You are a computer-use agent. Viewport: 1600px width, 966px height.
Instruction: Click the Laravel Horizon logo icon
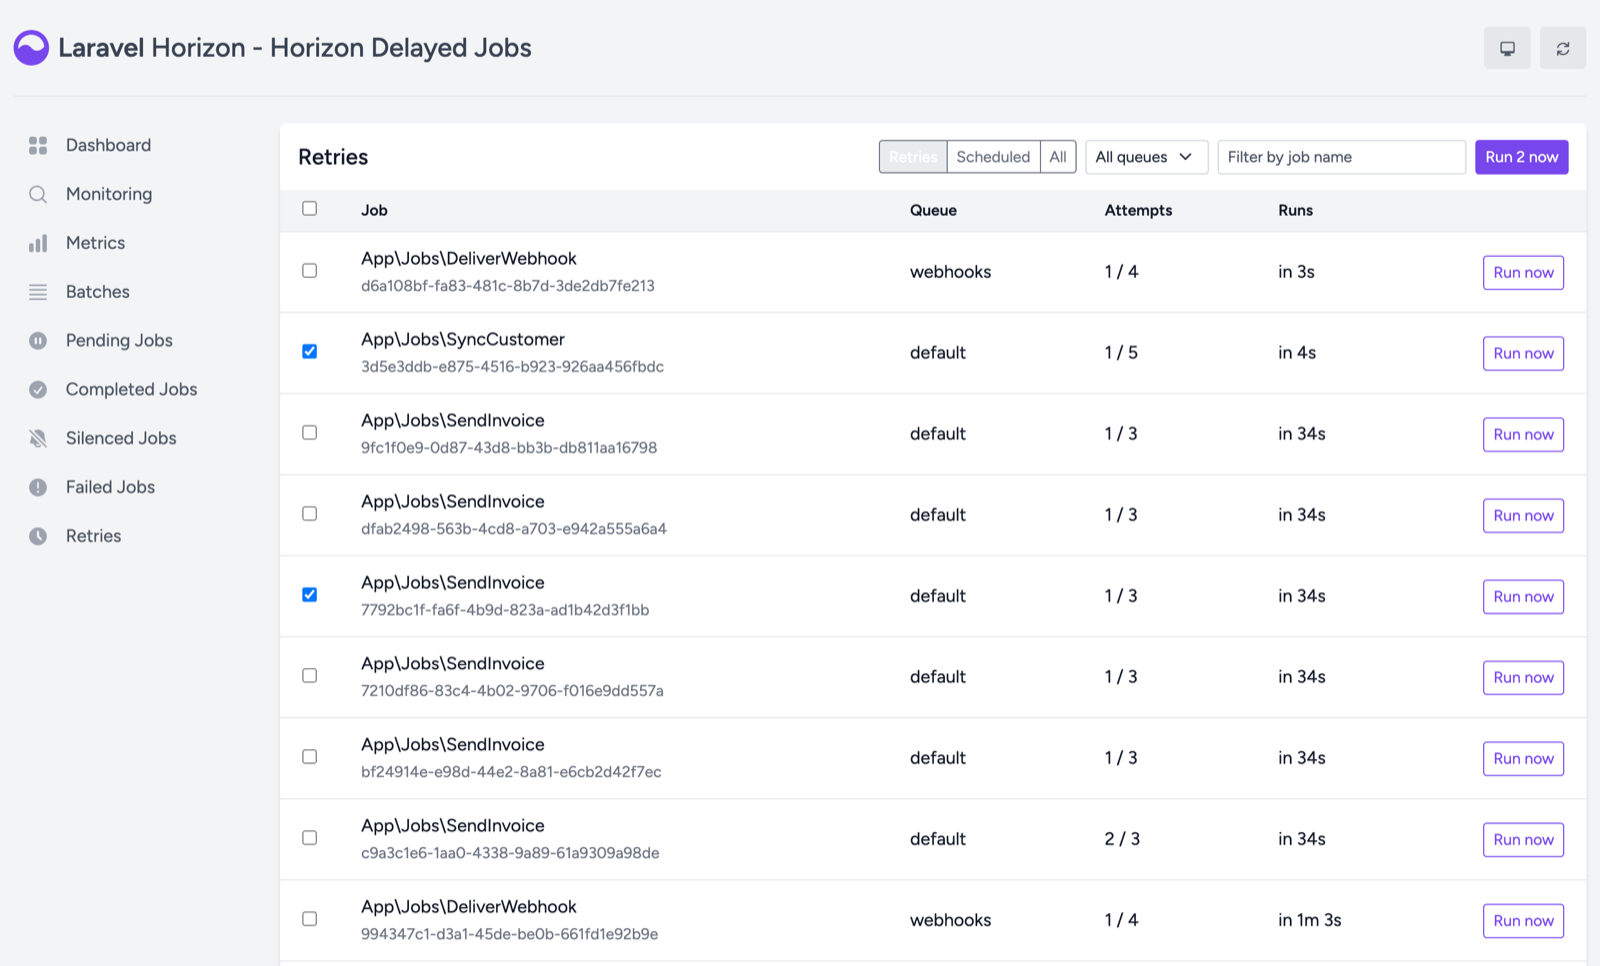point(31,48)
